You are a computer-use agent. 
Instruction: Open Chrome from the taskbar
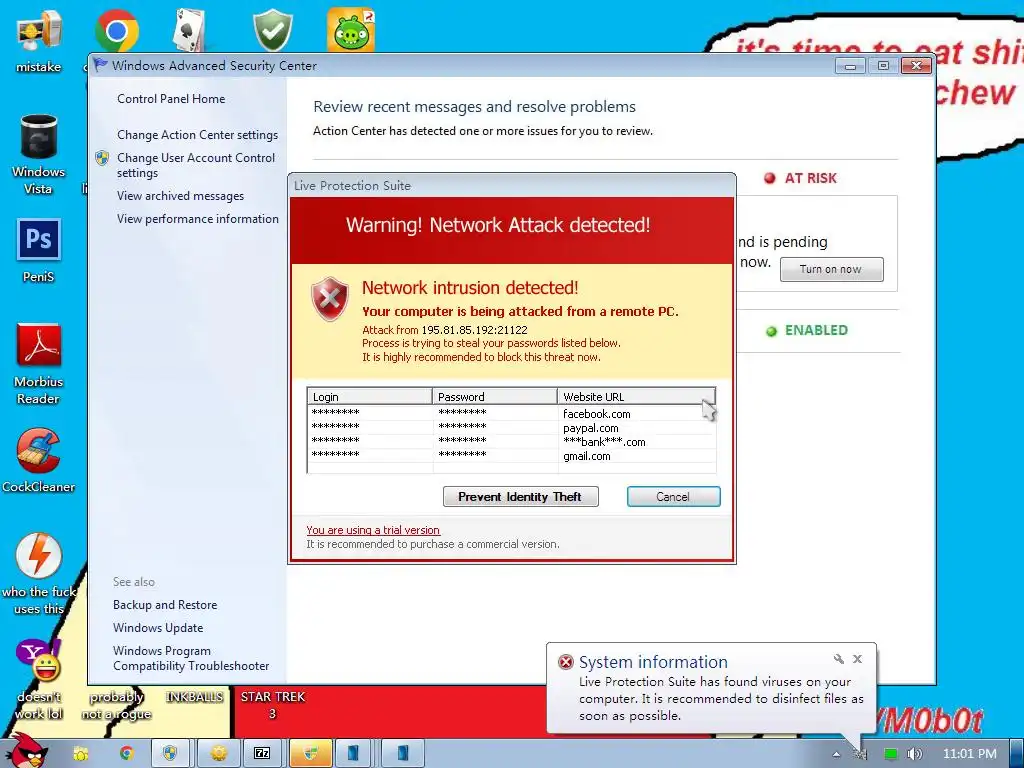[127, 754]
